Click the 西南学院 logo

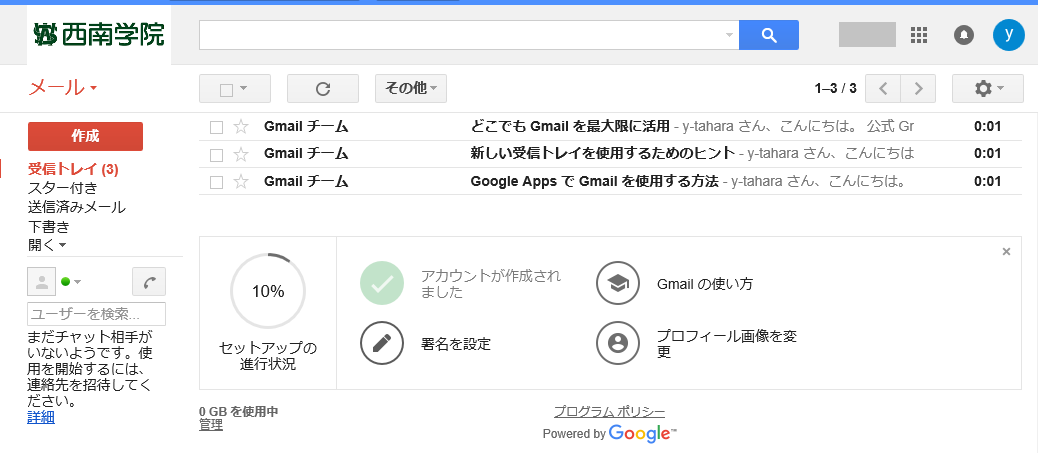(99, 34)
